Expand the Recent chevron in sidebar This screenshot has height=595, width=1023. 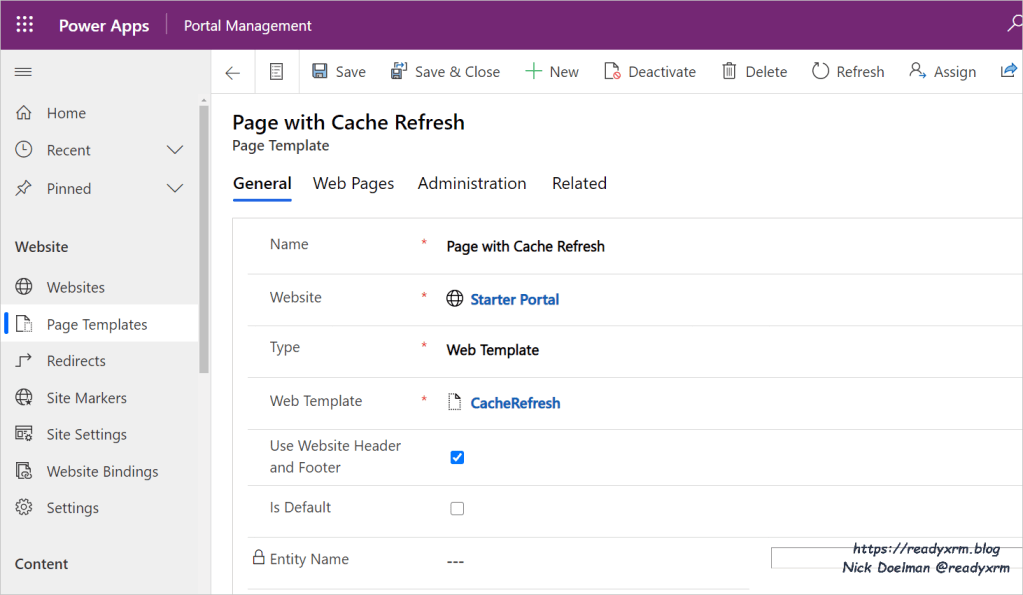tap(175, 150)
